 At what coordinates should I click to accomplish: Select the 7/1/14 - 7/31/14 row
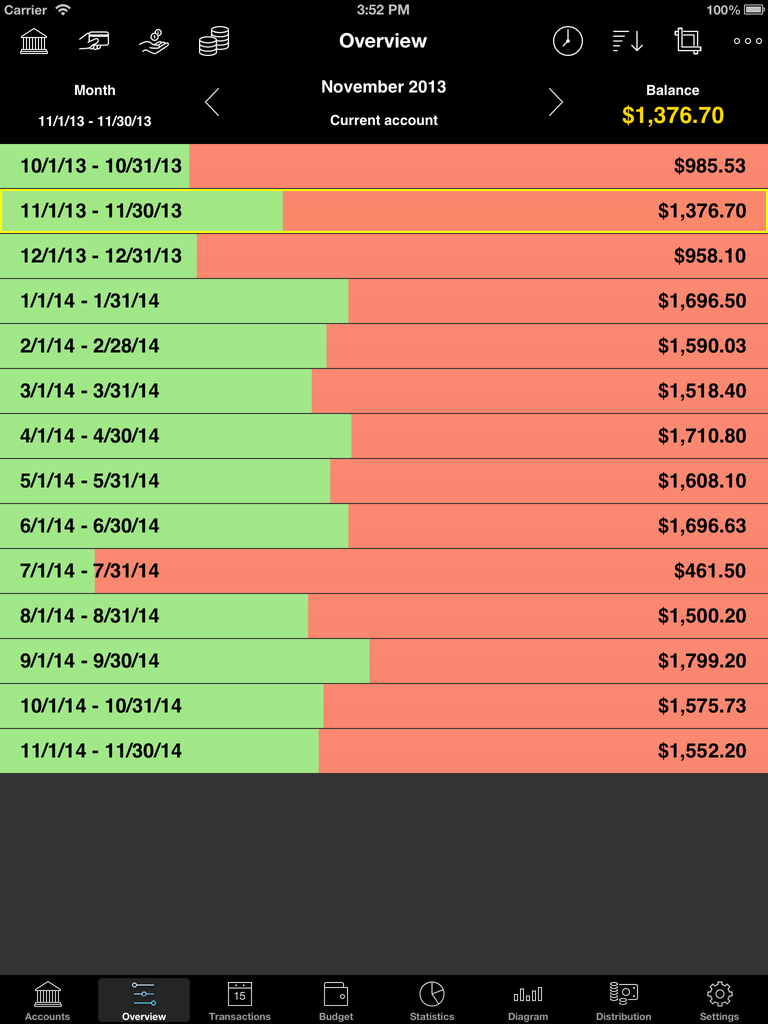pyautogui.click(x=384, y=571)
